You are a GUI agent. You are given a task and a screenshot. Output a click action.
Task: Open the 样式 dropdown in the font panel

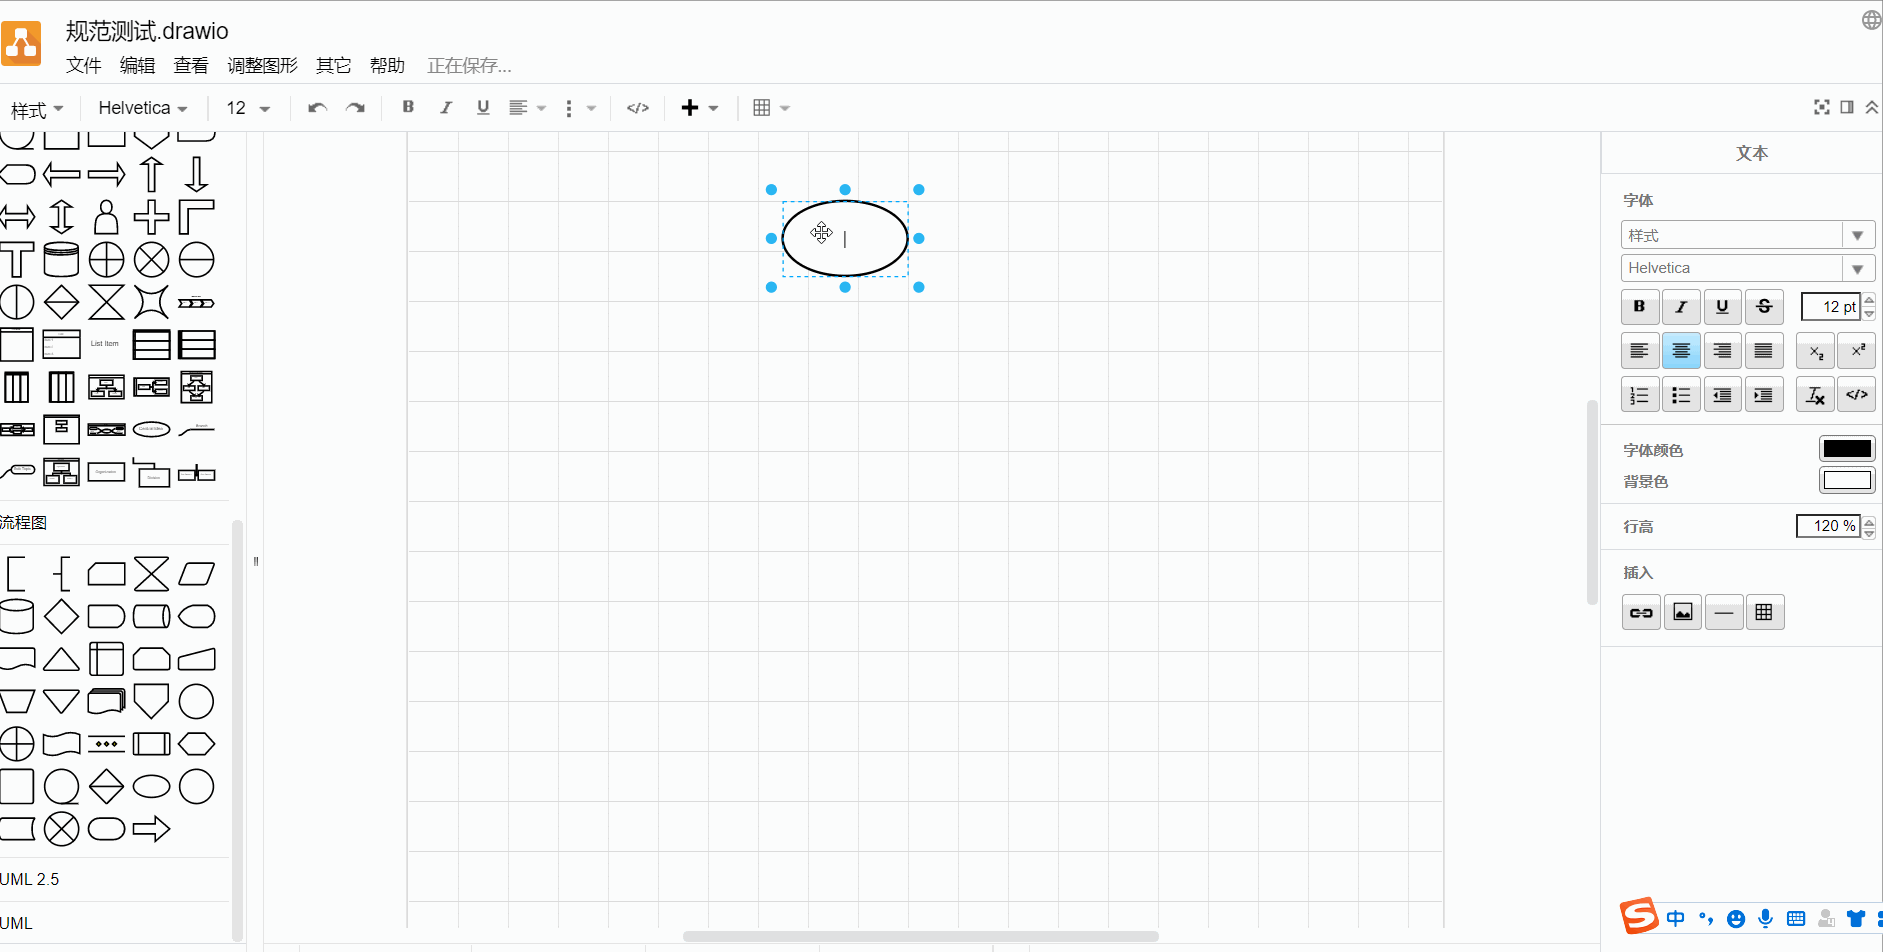tap(1747, 235)
